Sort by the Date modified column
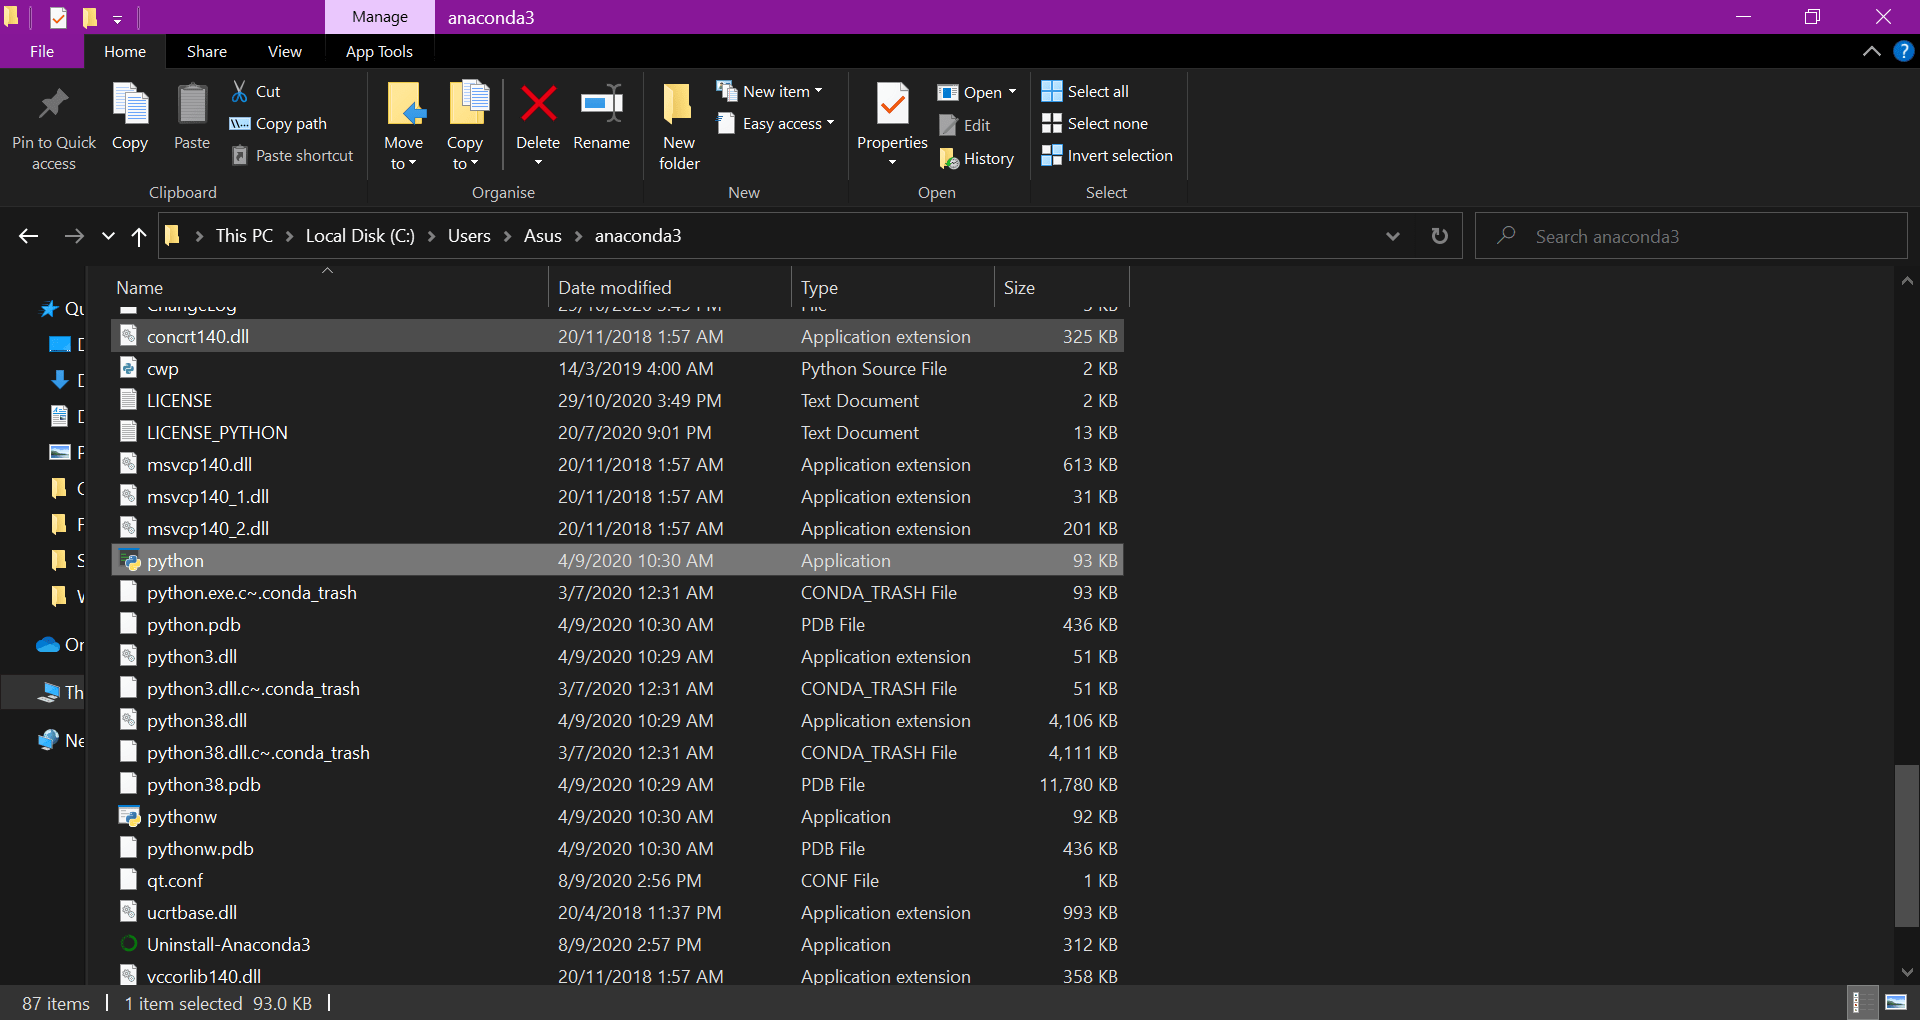 coord(669,287)
